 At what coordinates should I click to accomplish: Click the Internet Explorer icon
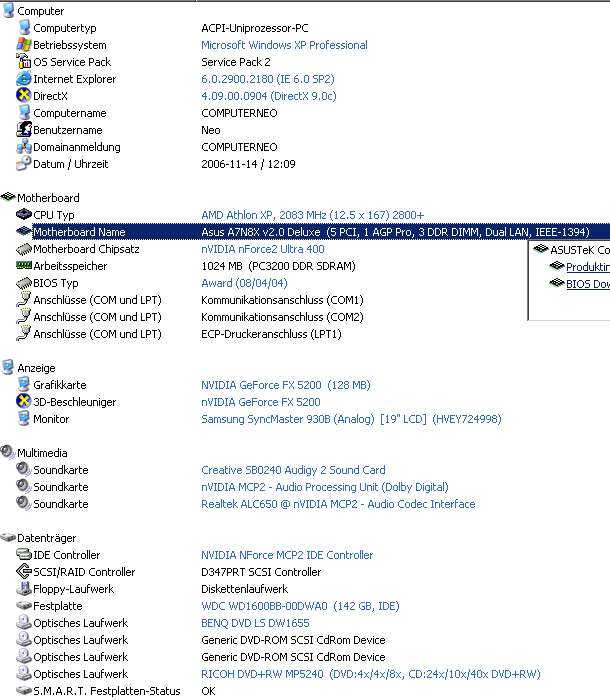coord(24,79)
